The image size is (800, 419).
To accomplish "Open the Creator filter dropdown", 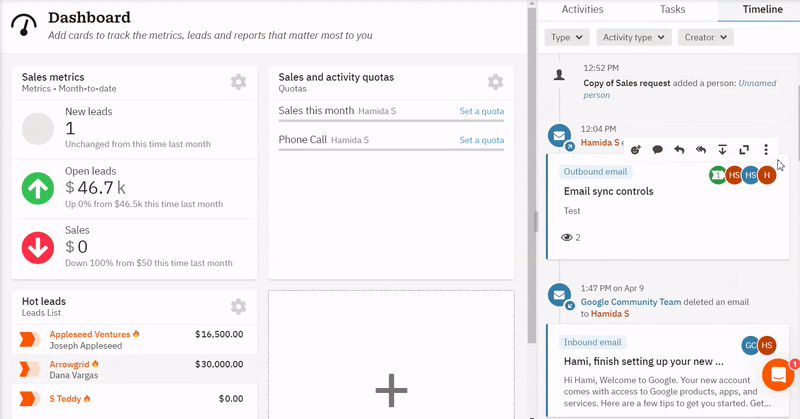I will 706,37.
